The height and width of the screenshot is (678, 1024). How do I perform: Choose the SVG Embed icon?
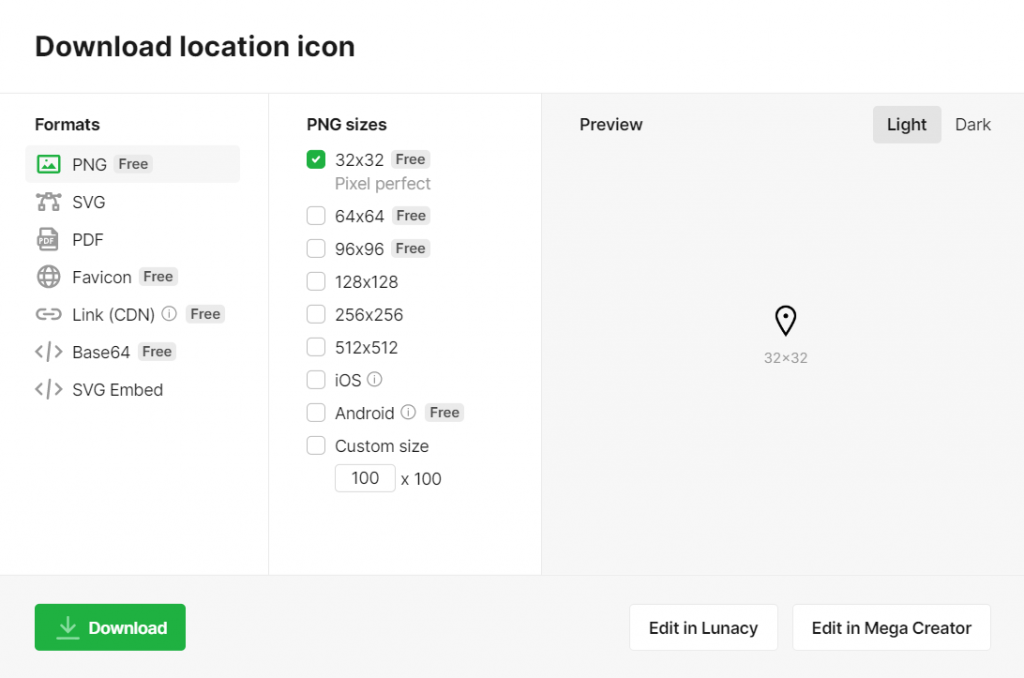pyautogui.click(x=50, y=389)
